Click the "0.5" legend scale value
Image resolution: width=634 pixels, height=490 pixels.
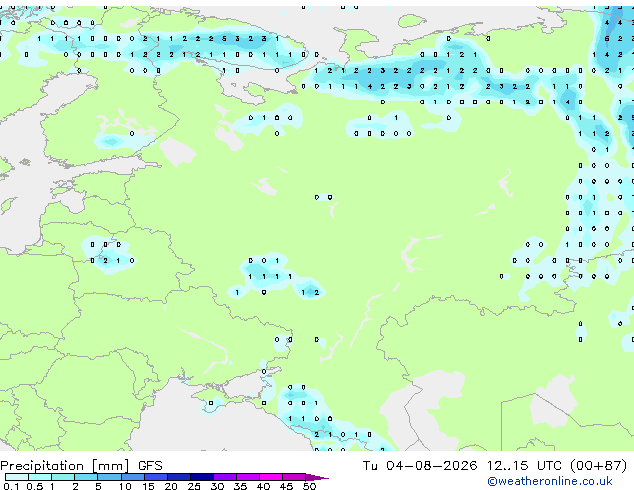34,486
